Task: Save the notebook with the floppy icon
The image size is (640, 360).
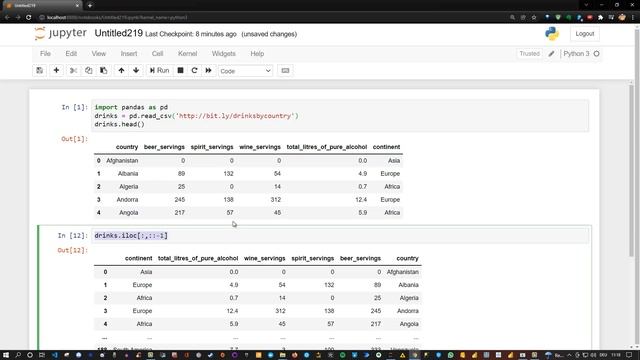Action: click(x=40, y=71)
